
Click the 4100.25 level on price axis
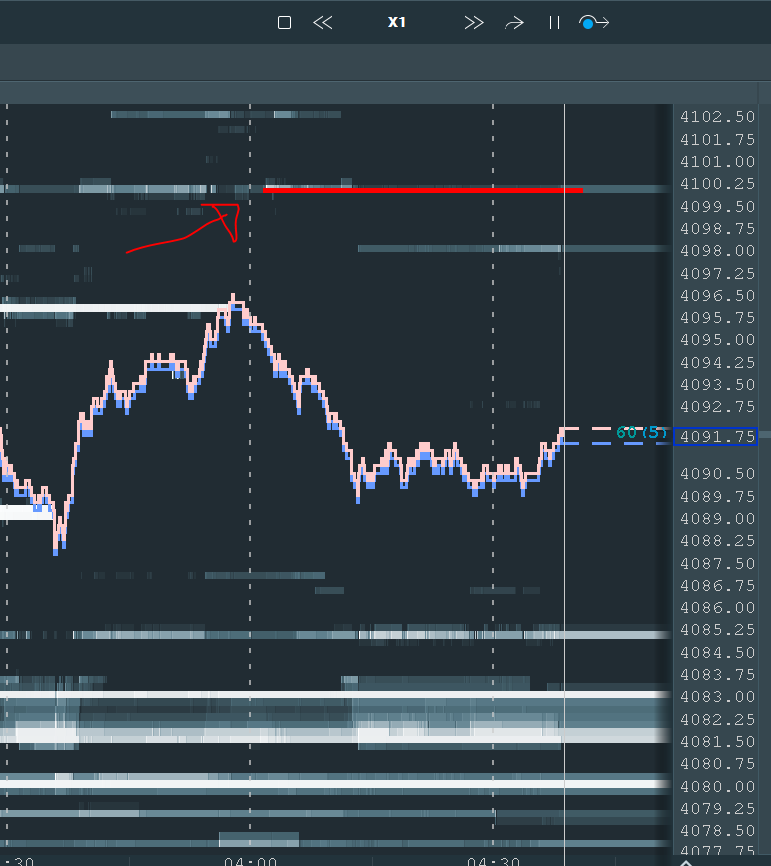point(717,184)
